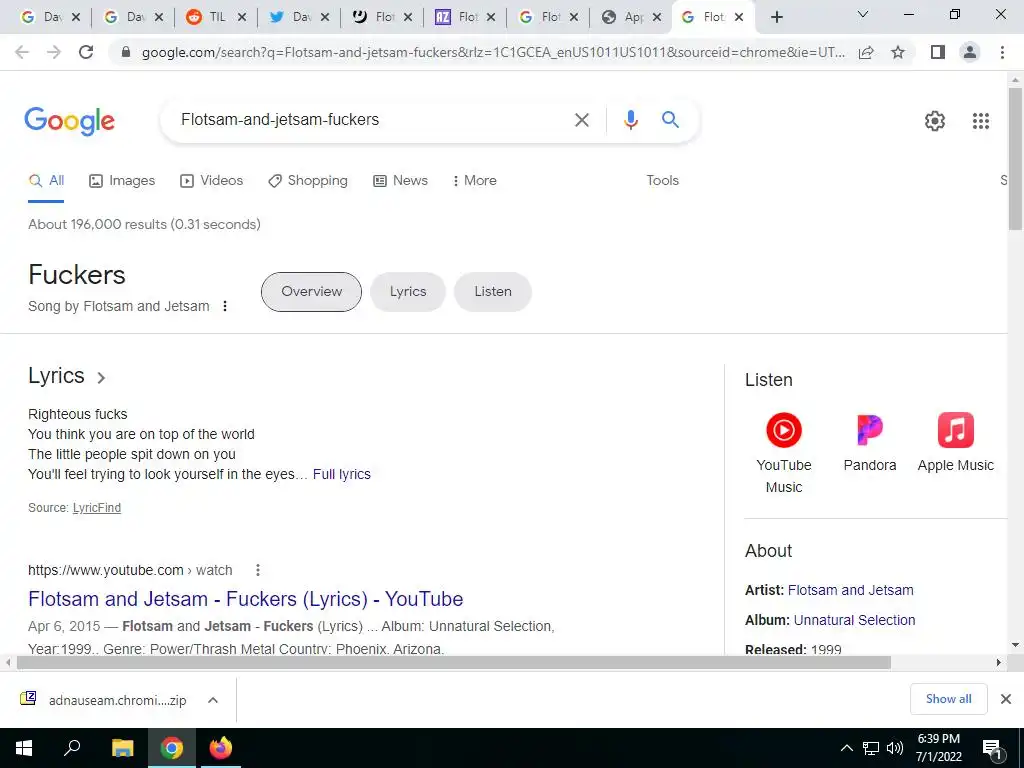Open notification center on taskbar
The width and height of the screenshot is (1024, 768).
point(992,748)
